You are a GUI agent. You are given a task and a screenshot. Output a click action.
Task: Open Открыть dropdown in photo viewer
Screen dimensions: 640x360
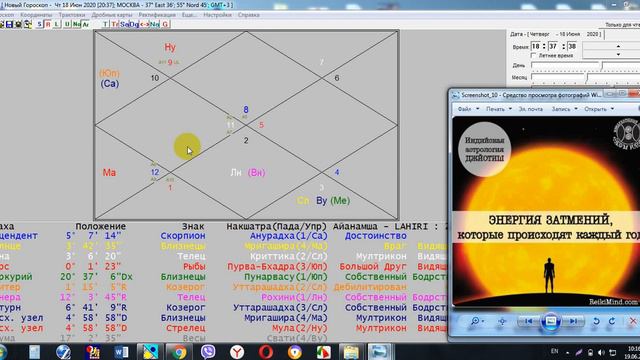point(599,109)
